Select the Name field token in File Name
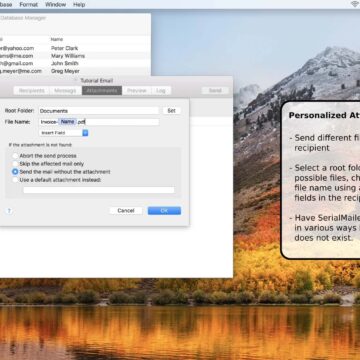360x360 pixels. coord(67,122)
